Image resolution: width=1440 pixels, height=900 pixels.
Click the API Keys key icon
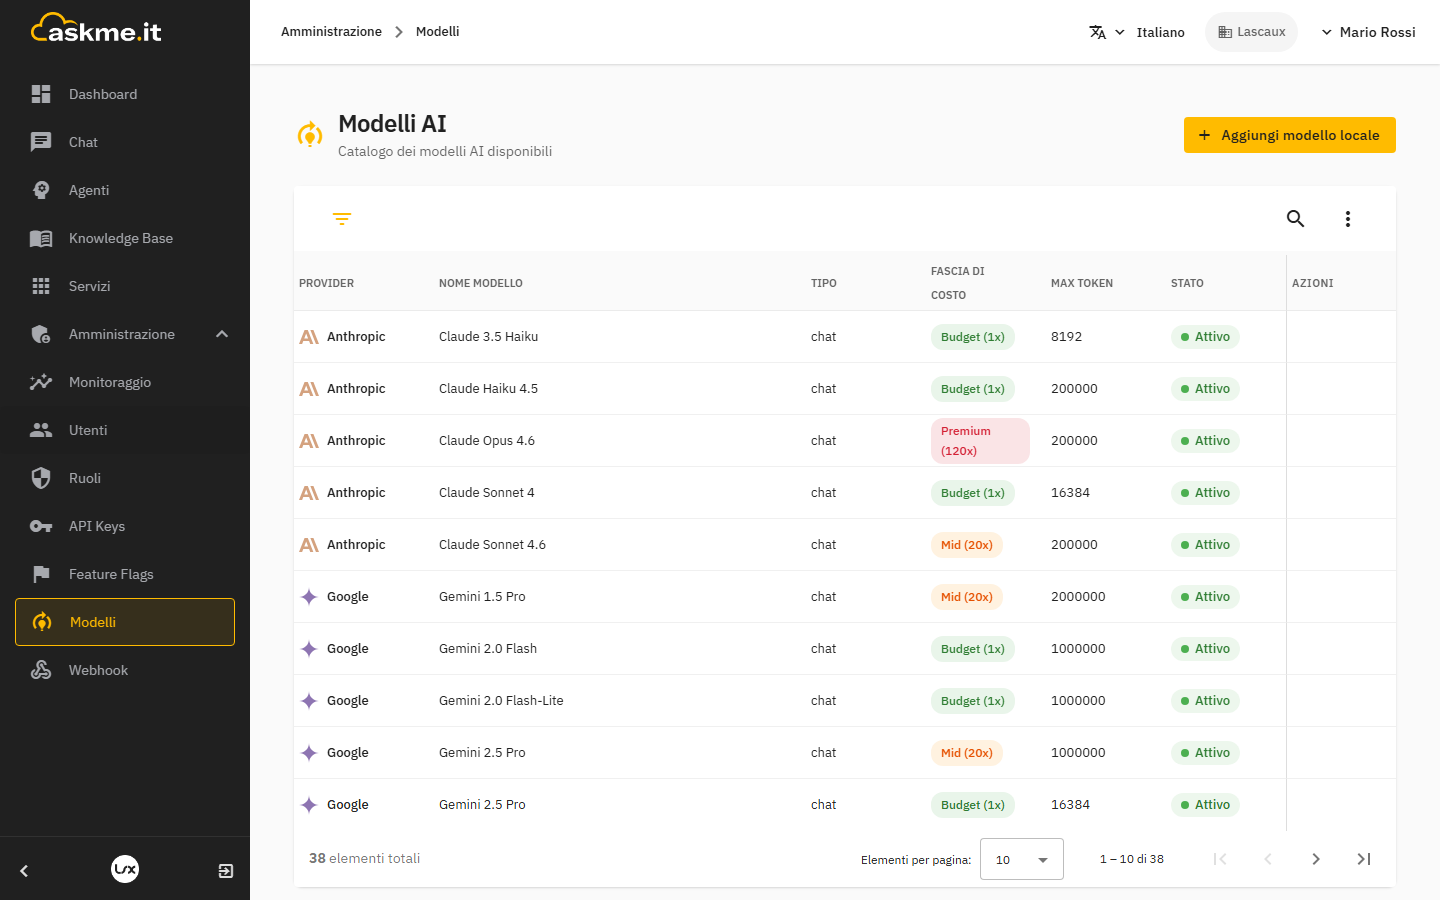pyautogui.click(x=41, y=526)
